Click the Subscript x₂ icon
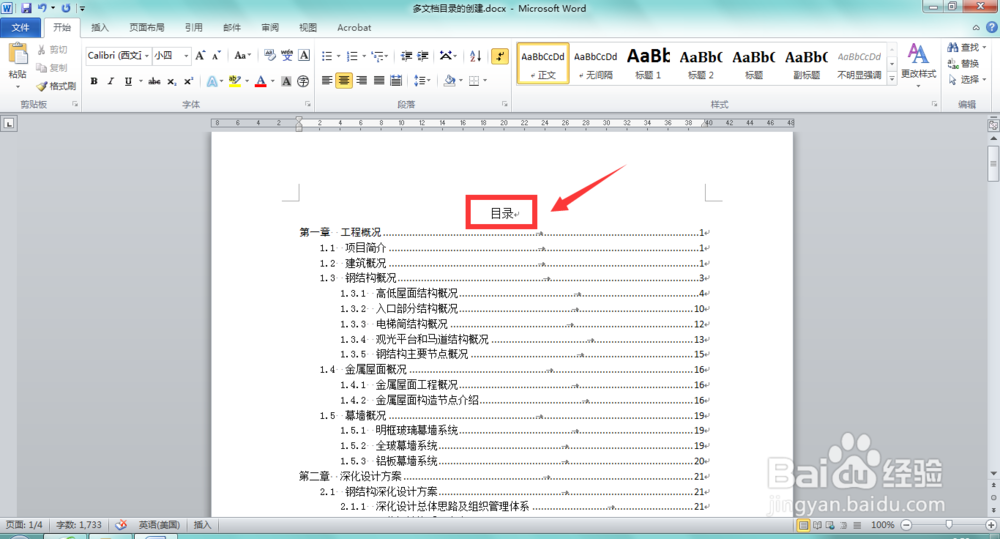This screenshot has height=539, width=1000. point(172,81)
